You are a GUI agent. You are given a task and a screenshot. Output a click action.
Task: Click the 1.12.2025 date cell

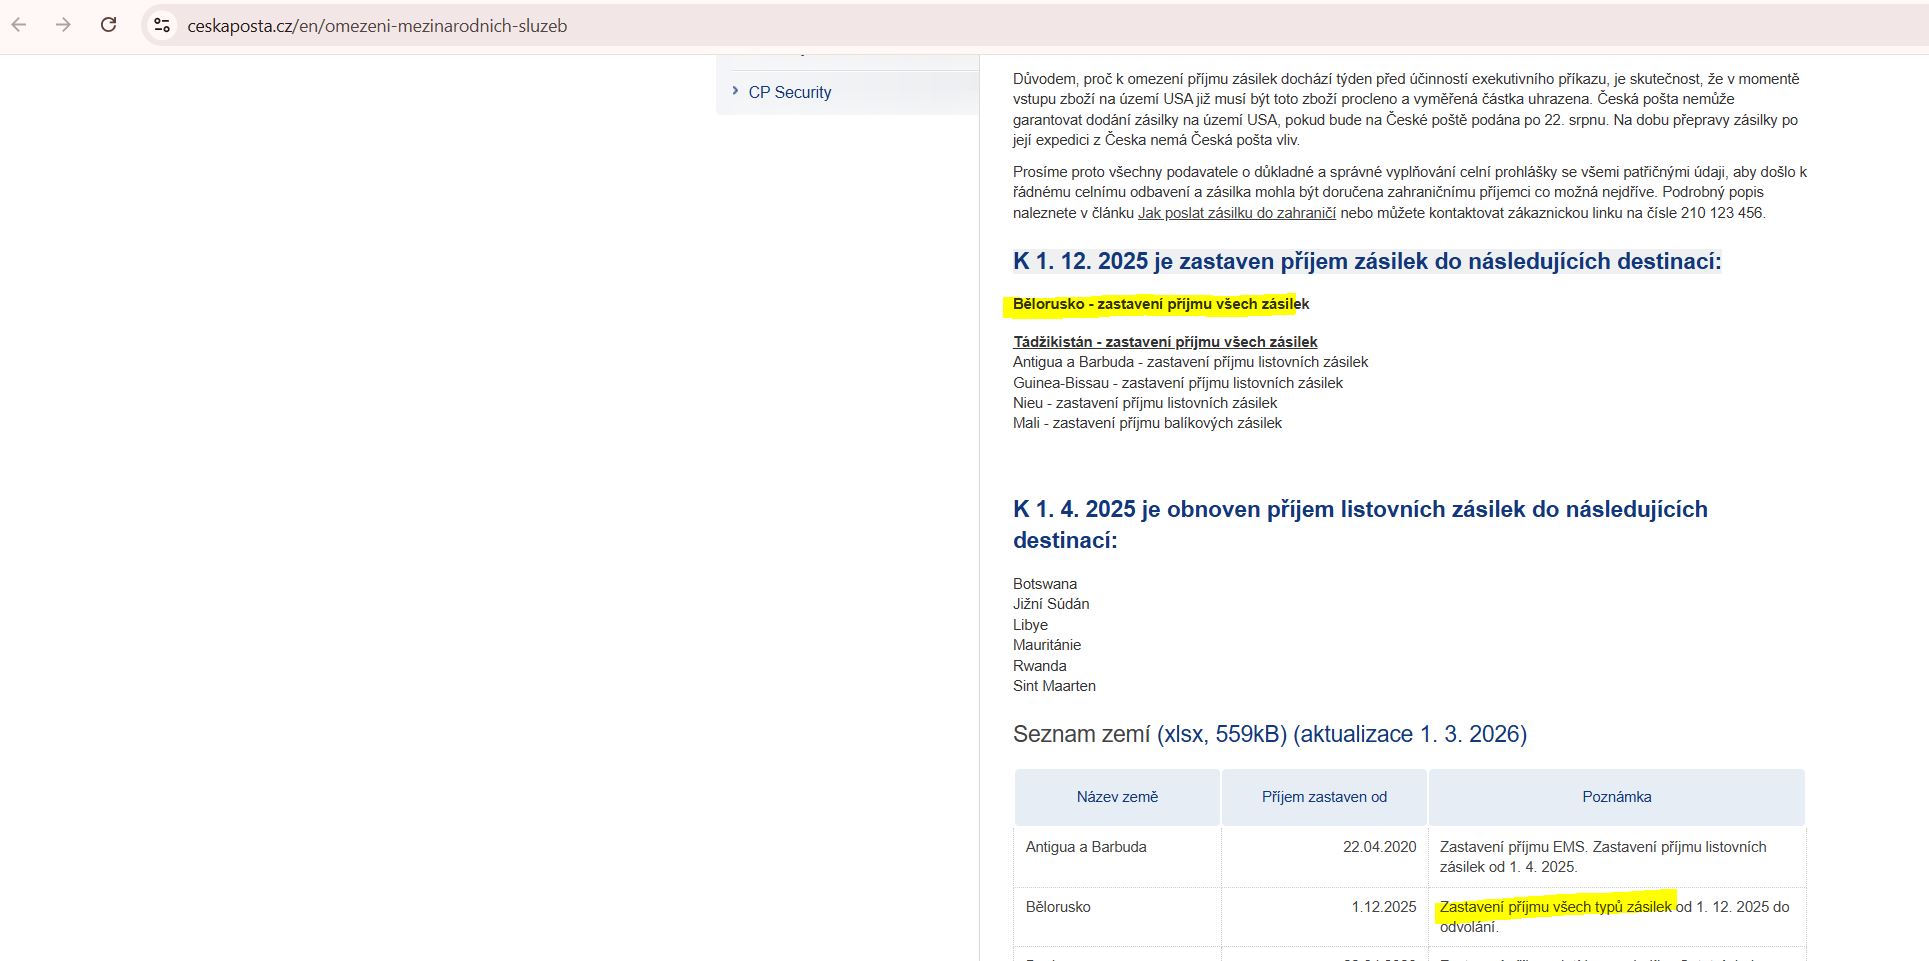click(1383, 907)
